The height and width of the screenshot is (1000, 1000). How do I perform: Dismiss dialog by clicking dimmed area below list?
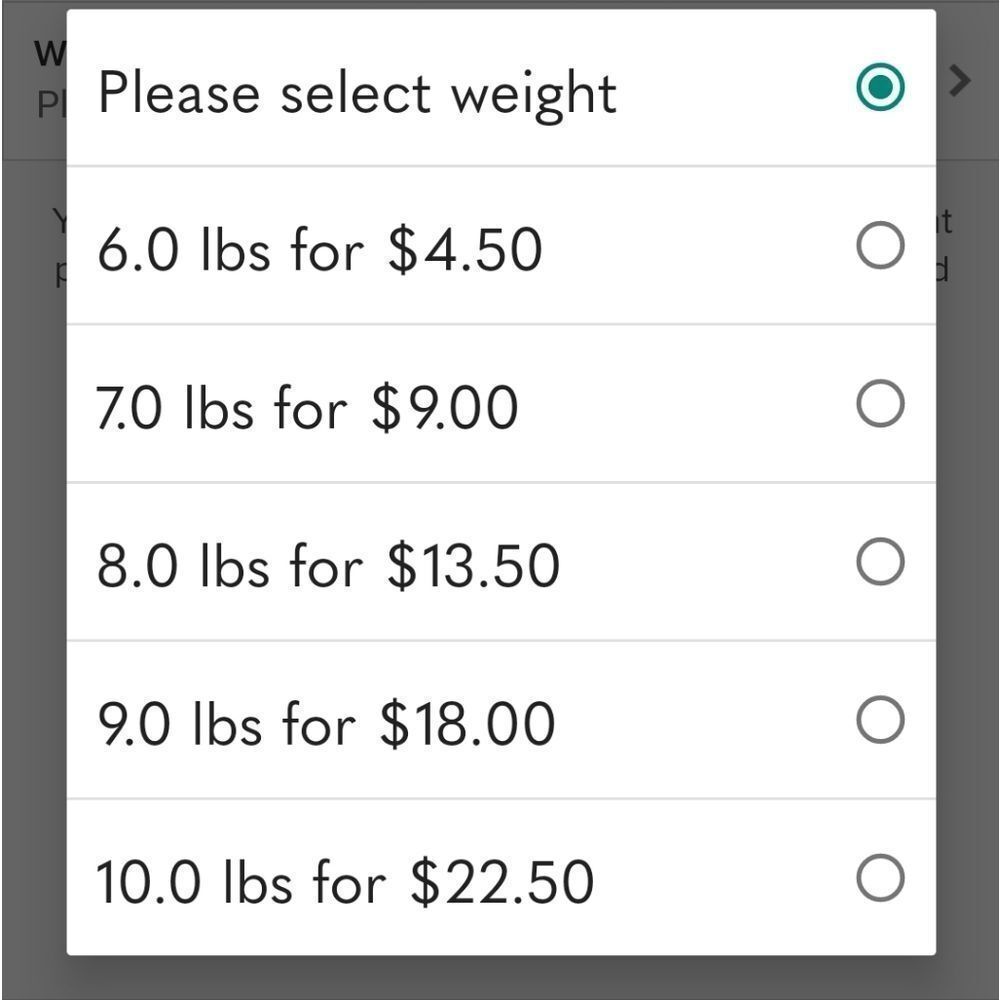(500, 978)
